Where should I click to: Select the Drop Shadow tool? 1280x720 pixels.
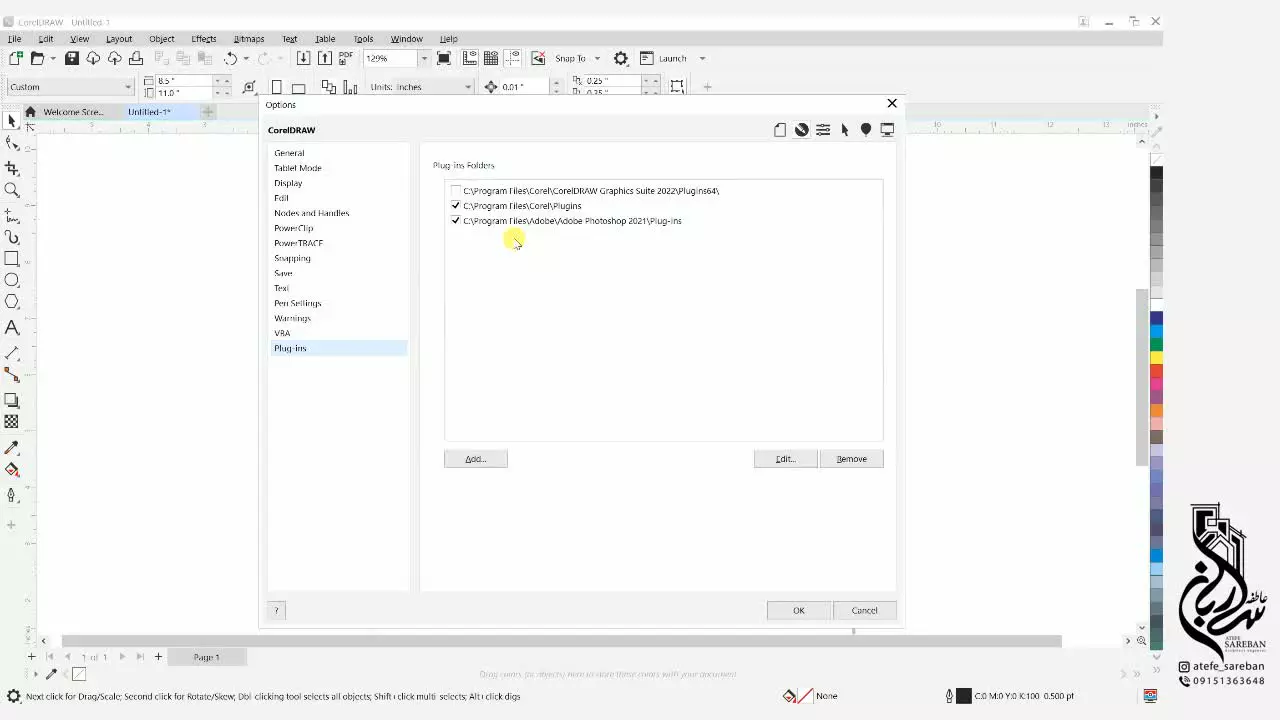tap(12, 400)
